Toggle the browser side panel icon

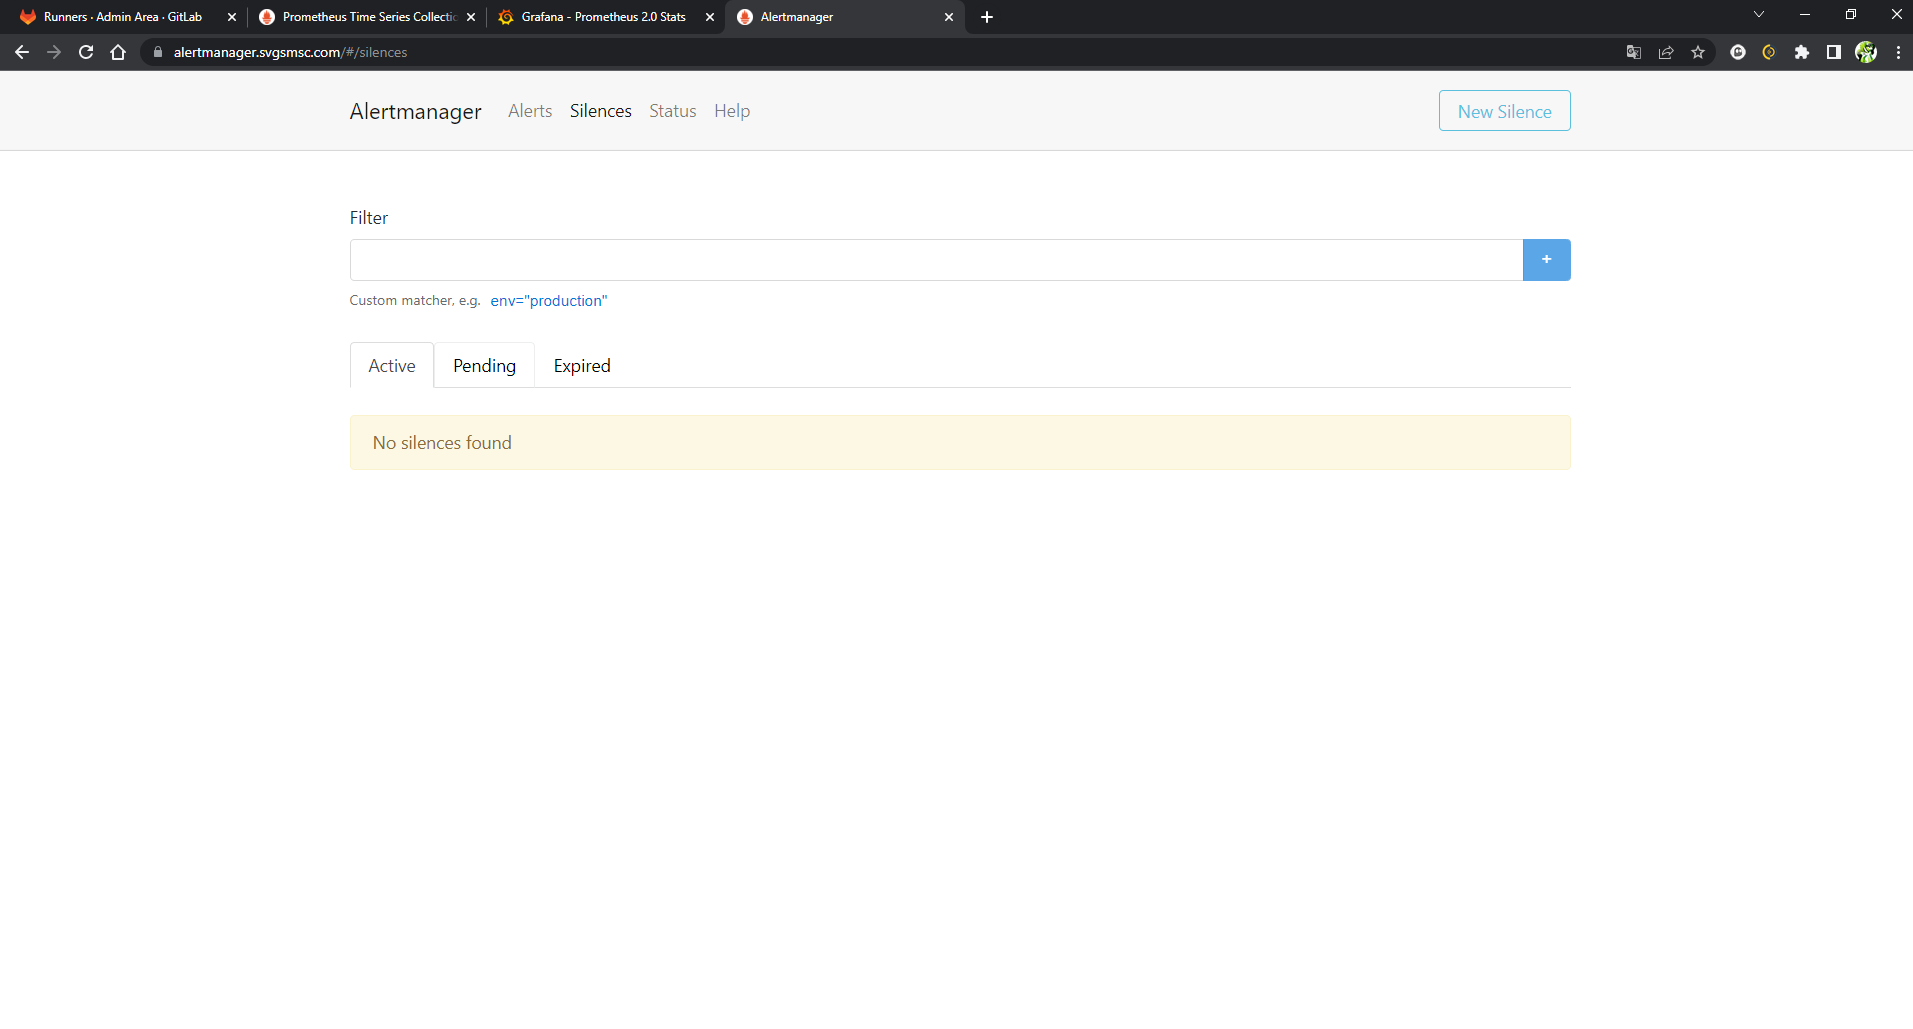point(1834,52)
